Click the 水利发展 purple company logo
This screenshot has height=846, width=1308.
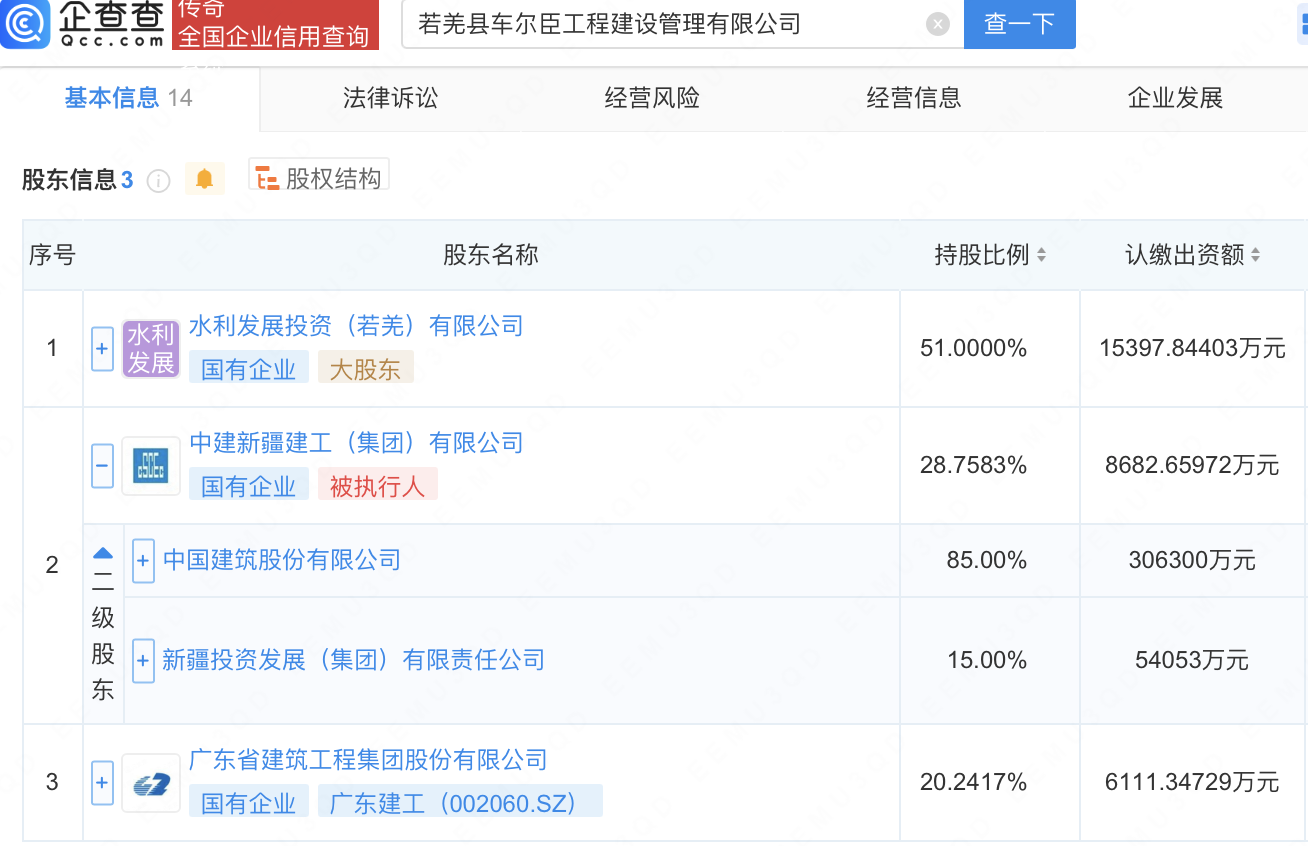pos(151,348)
